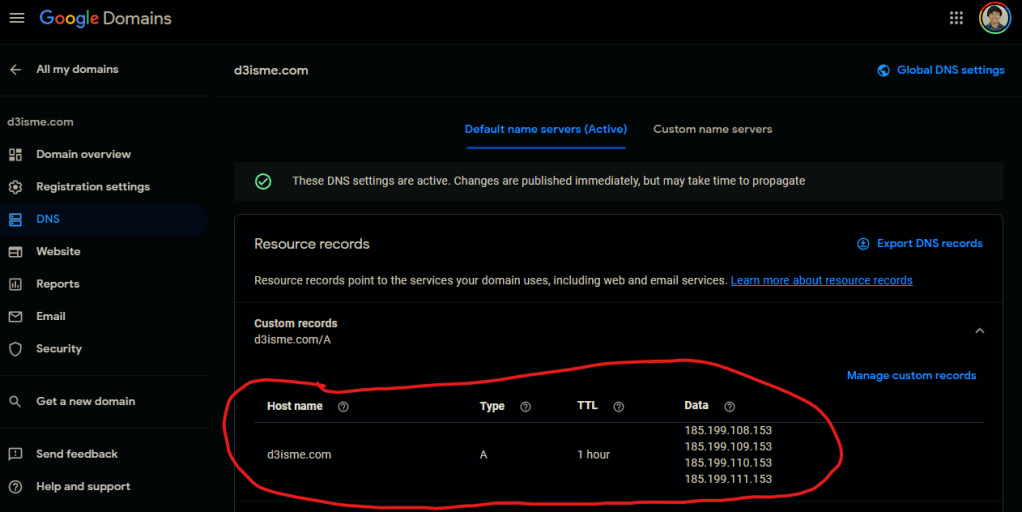Viewport: 1022px width, 512px height.
Task: Switch to Custom name servers tab
Action: pos(712,129)
